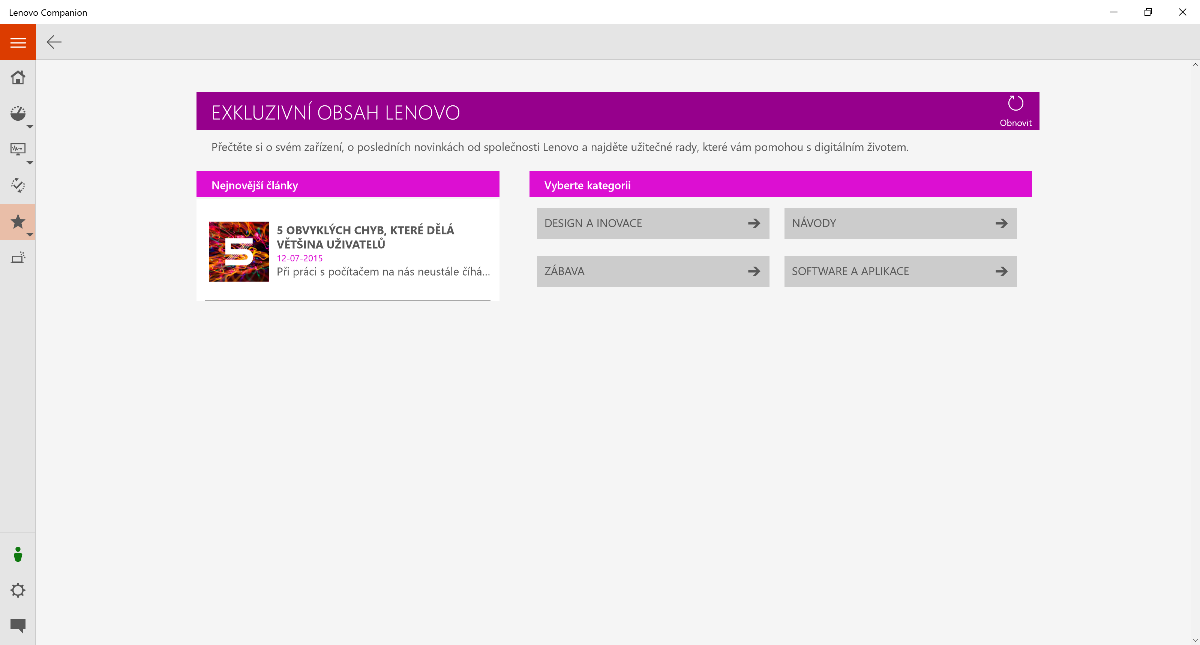Open Software a Aplikace category

click(x=900, y=271)
